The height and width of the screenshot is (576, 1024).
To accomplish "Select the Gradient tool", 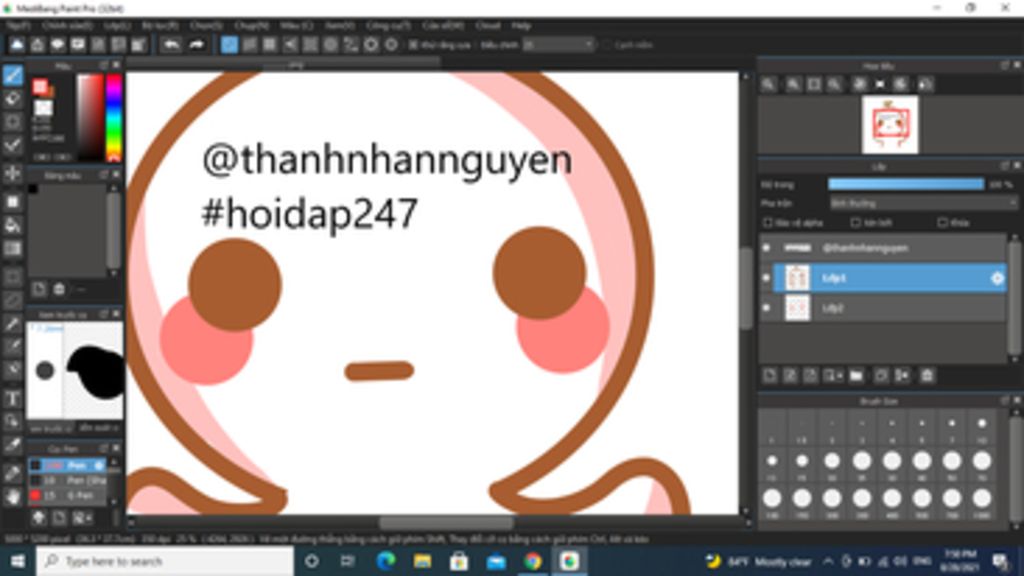I will coord(12,249).
